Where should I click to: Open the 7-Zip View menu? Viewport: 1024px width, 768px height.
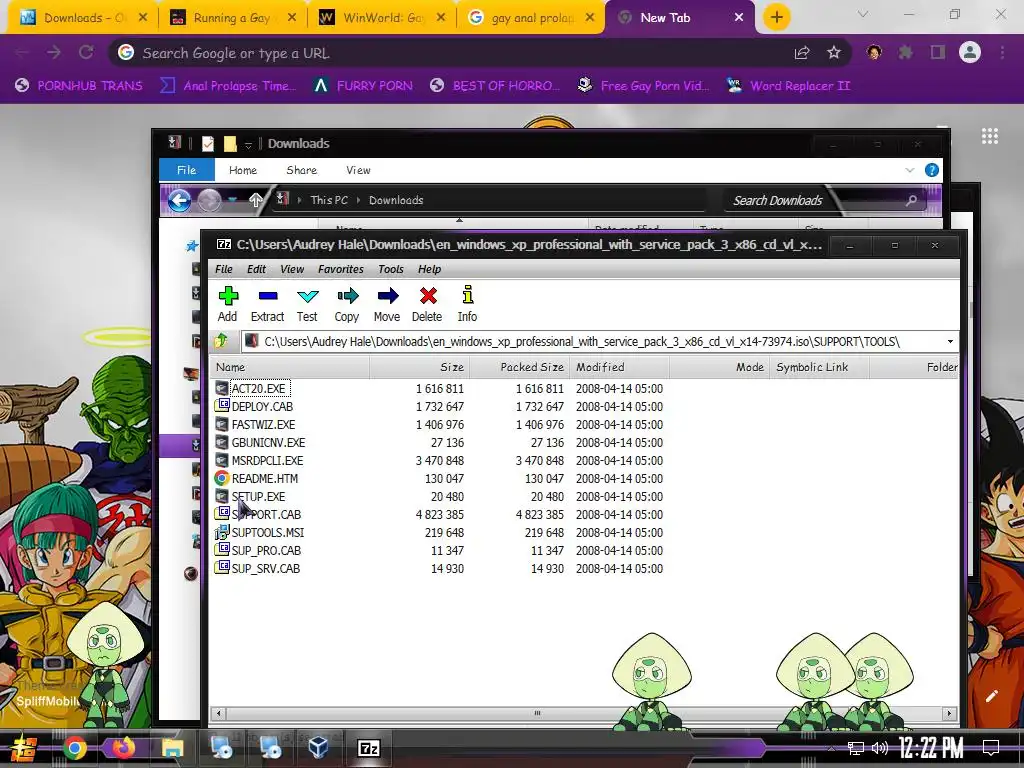pyautogui.click(x=292, y=269)
